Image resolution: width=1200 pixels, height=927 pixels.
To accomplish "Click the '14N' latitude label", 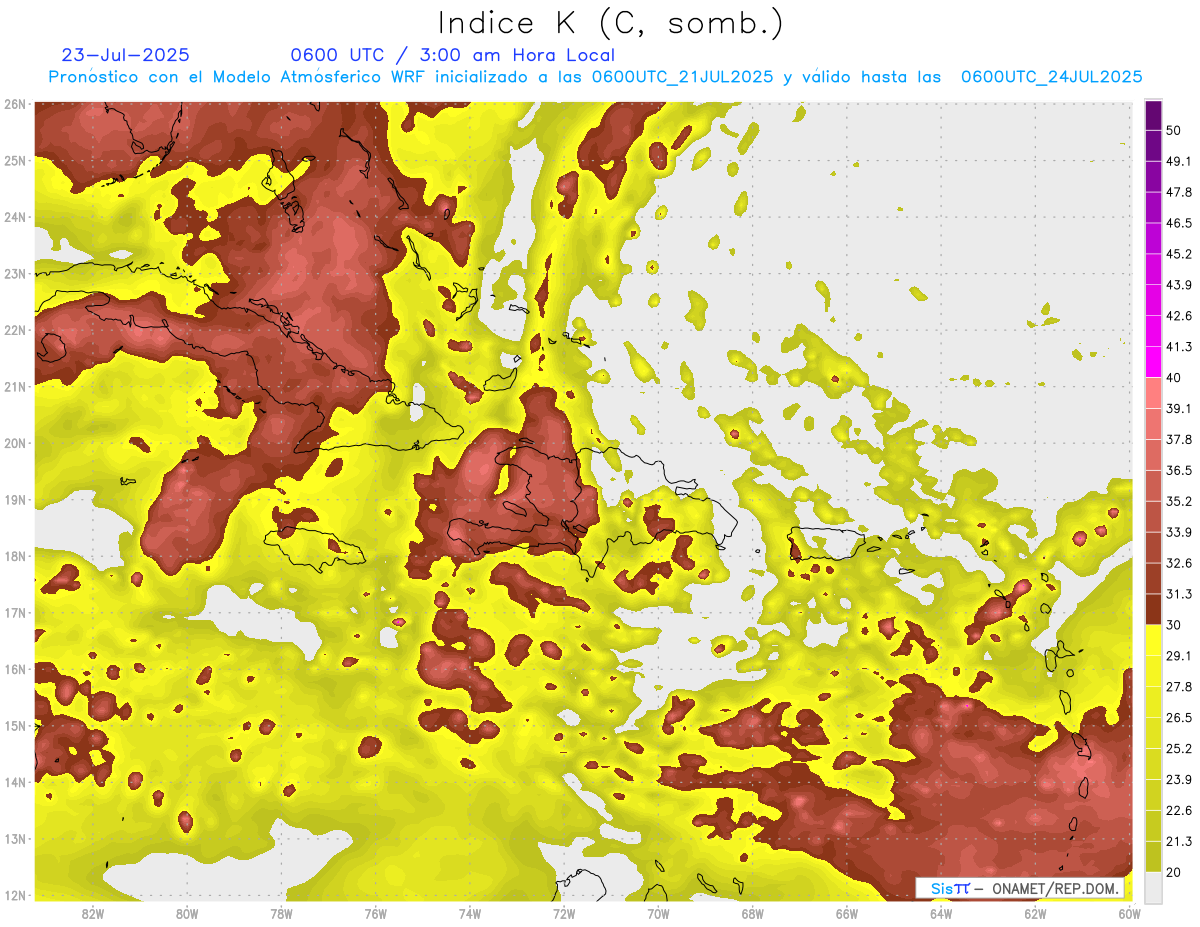I will click(15, 782).
